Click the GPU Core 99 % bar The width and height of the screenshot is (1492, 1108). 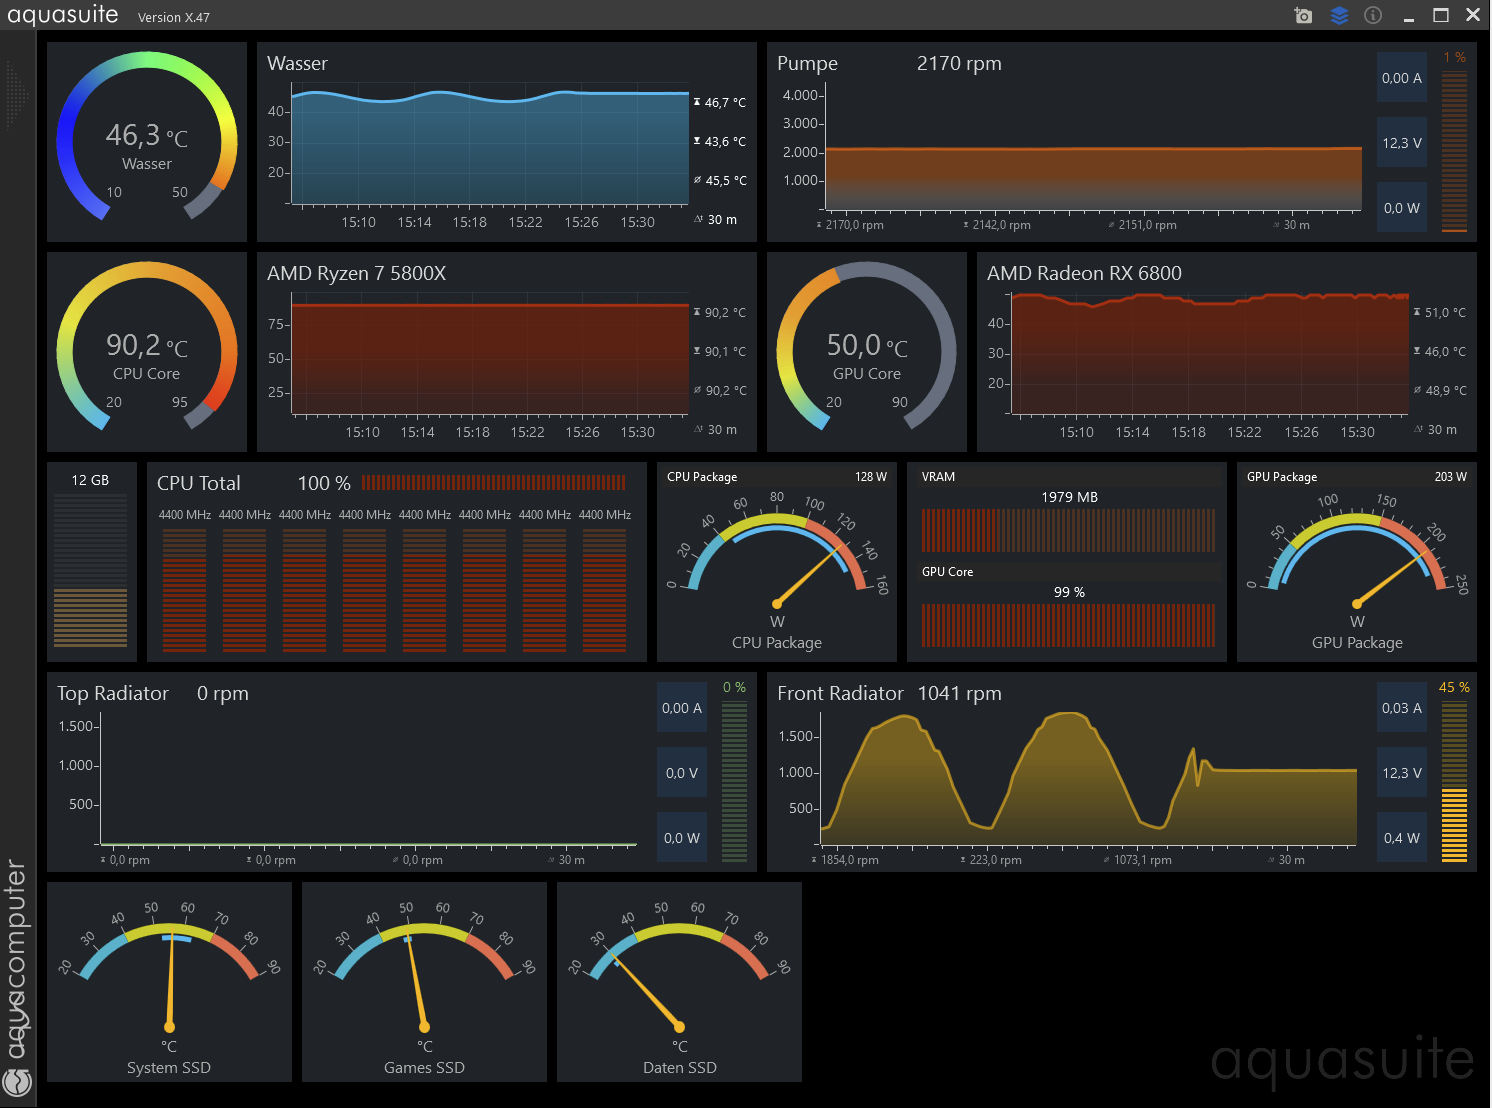tap(1068, 625)
